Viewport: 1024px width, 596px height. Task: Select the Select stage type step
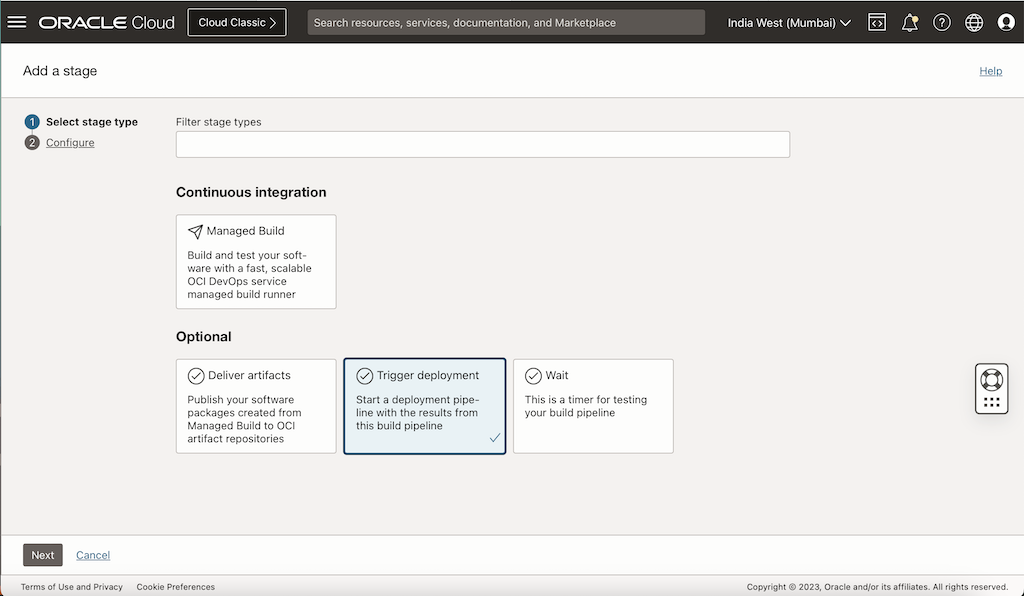point(90,121)
